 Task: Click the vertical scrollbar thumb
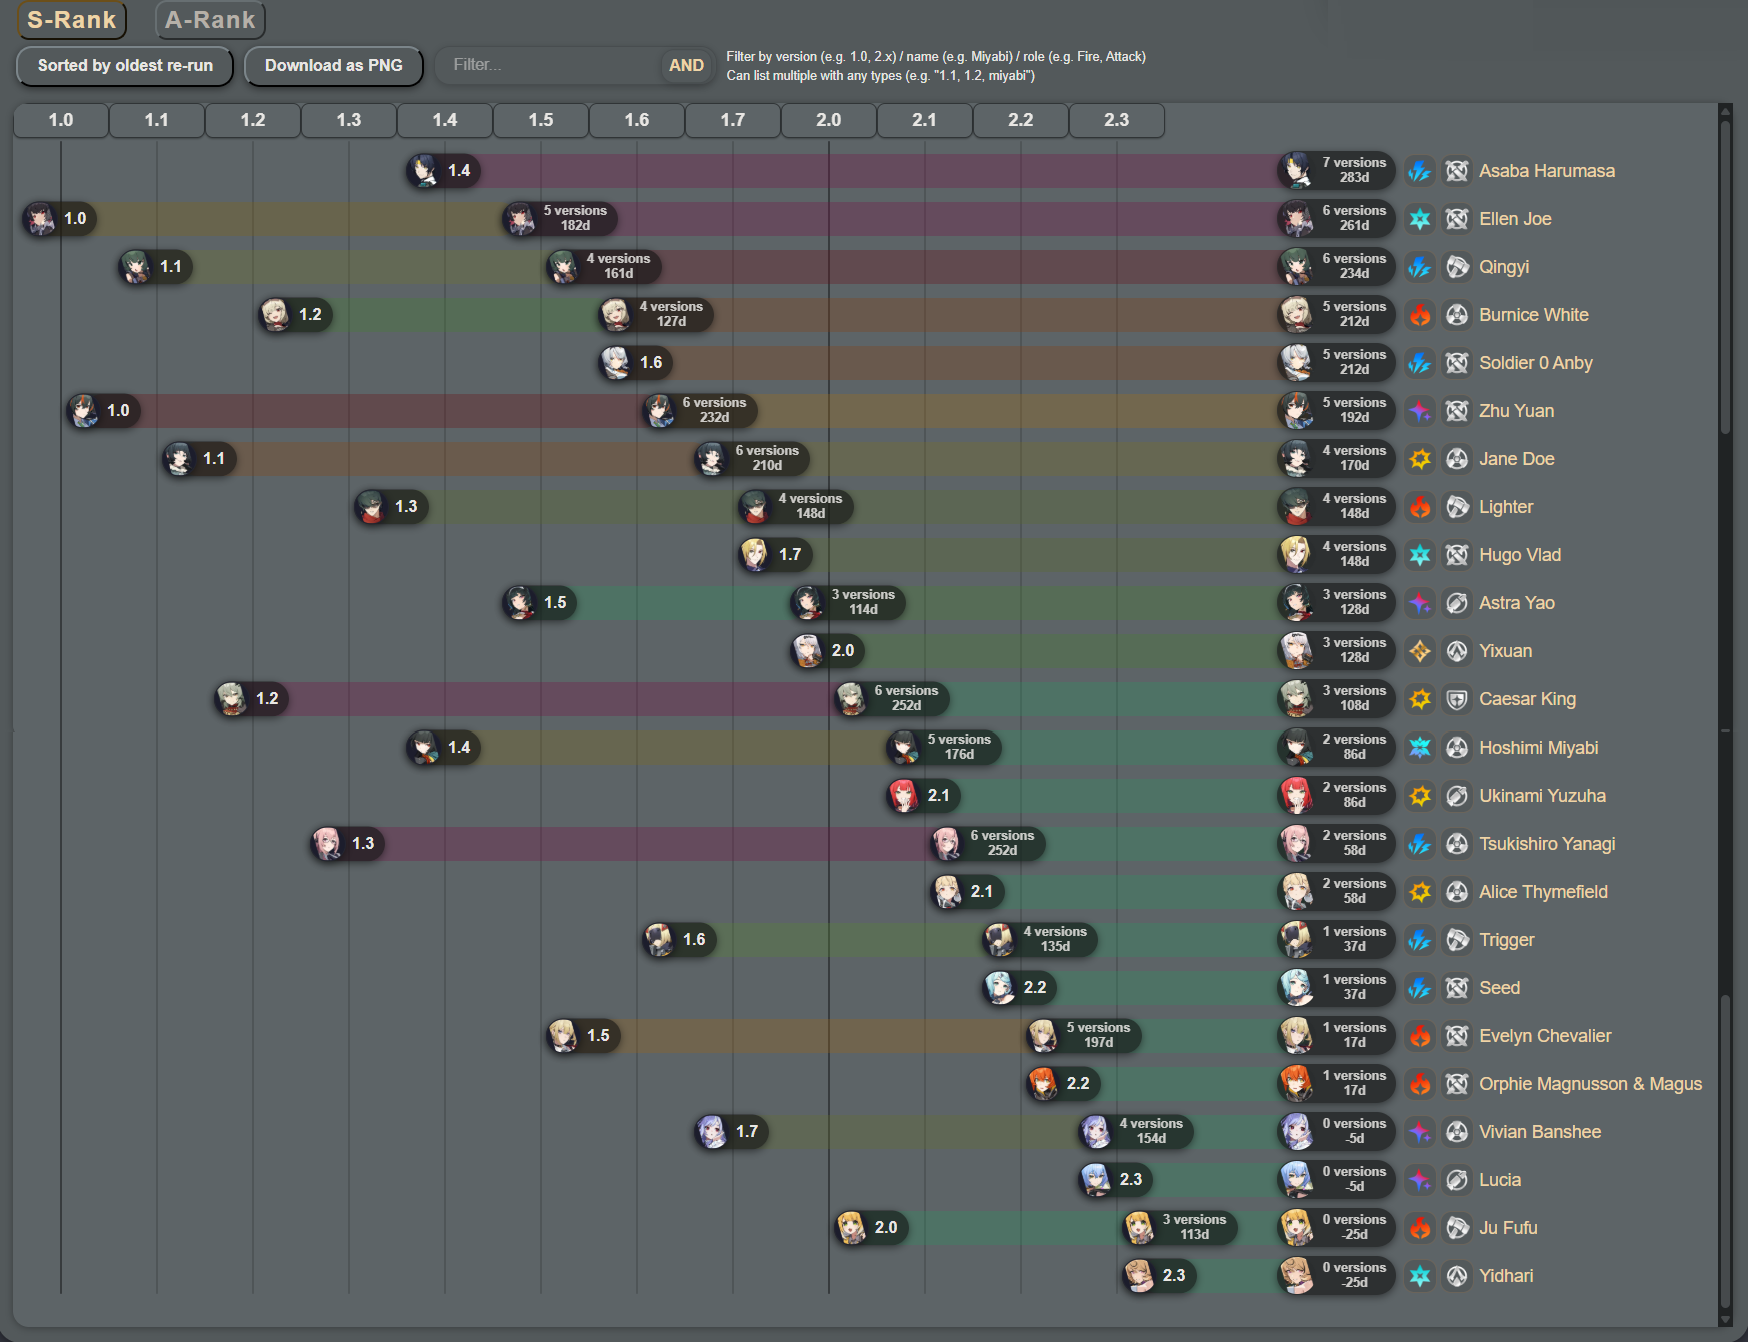coord(1725,277)
